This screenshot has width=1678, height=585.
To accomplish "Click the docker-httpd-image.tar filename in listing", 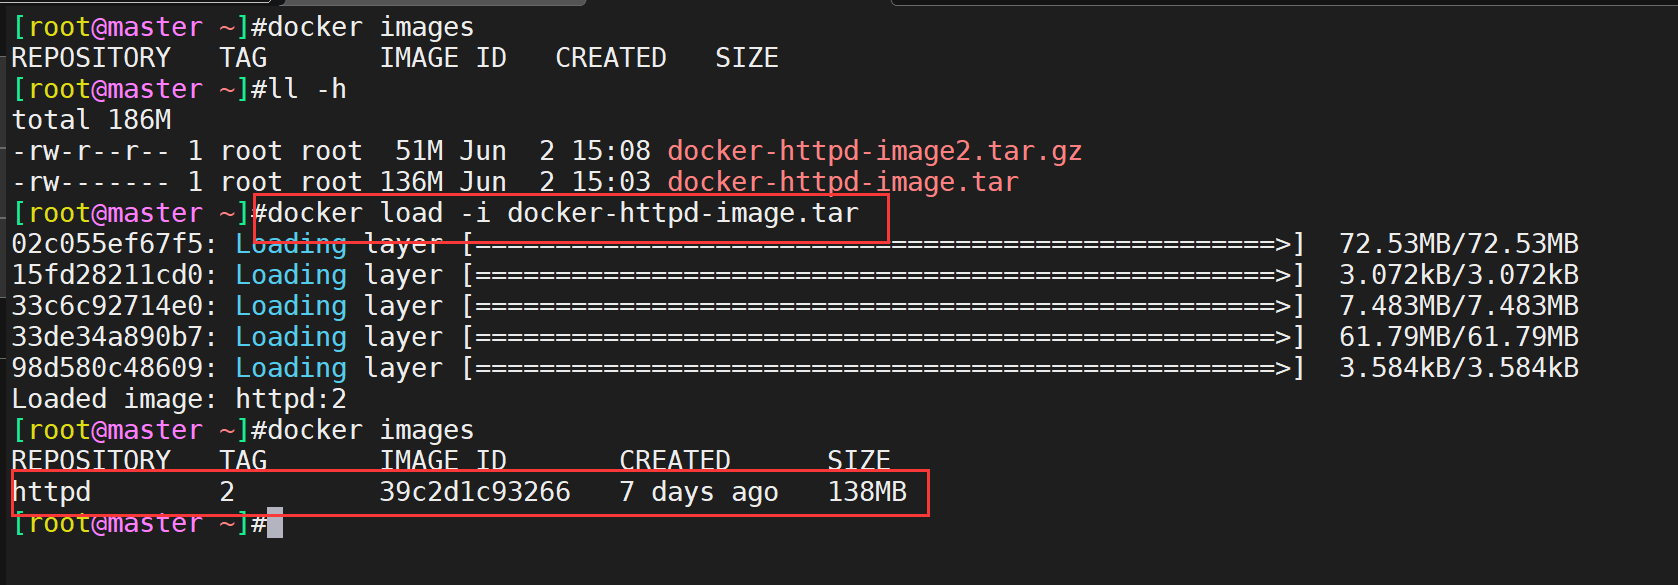I will coord(843,182).
